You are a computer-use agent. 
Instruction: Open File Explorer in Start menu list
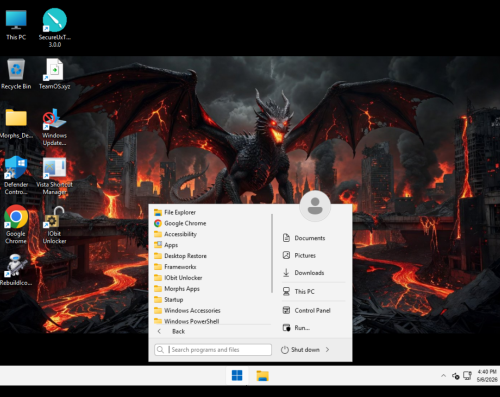tap(212, 212)
